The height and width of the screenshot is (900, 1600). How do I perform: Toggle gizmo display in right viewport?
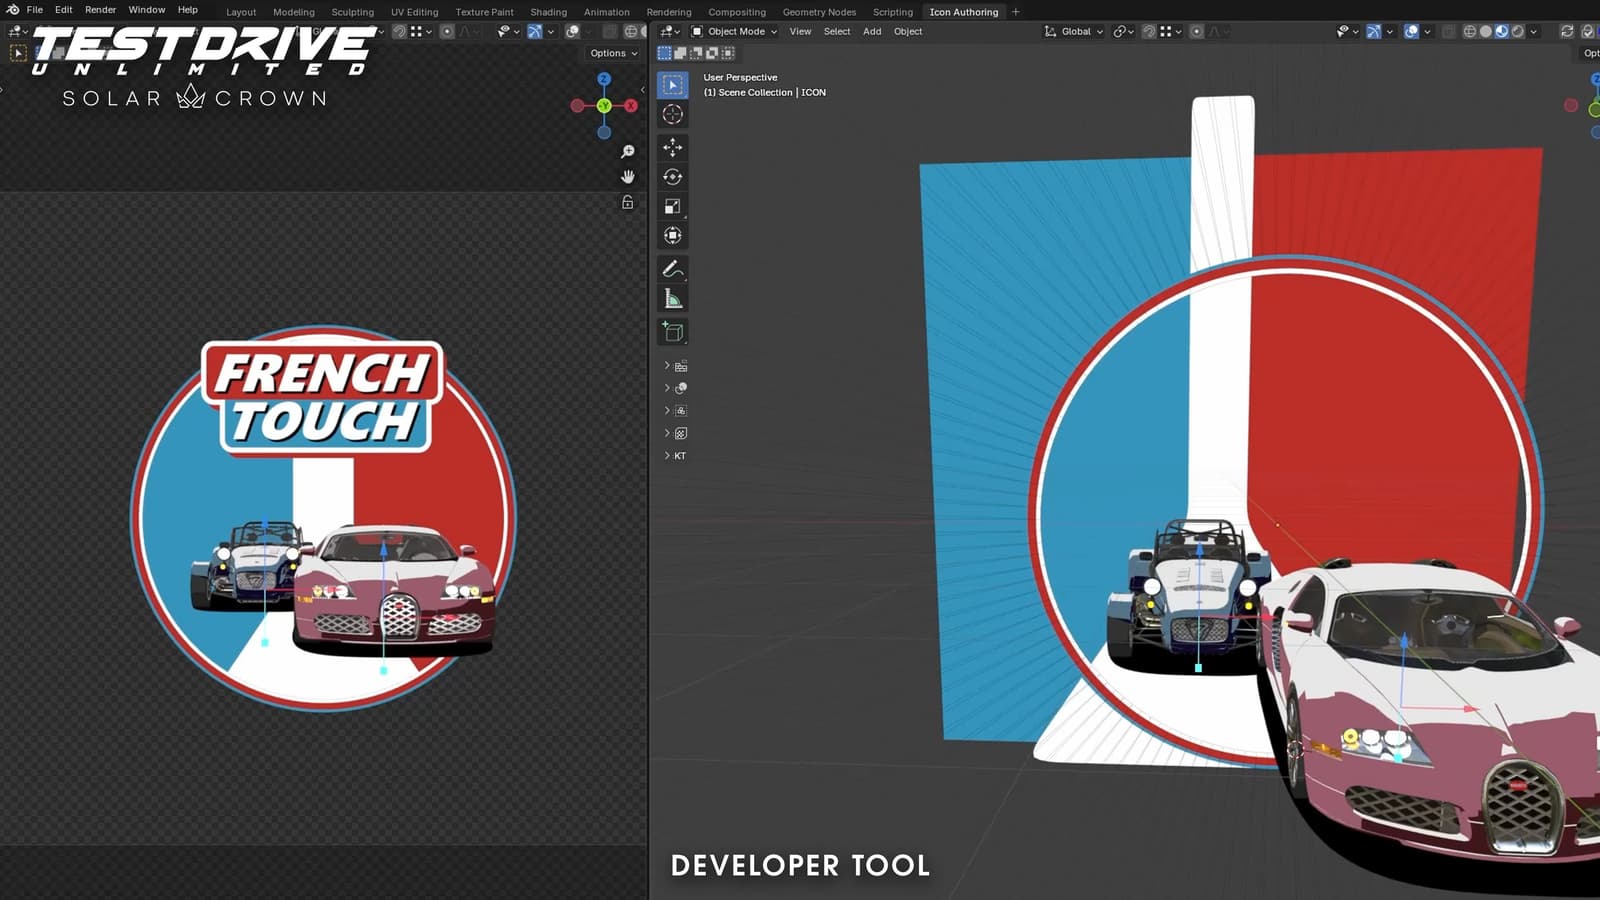click(x=1374, y=31)
